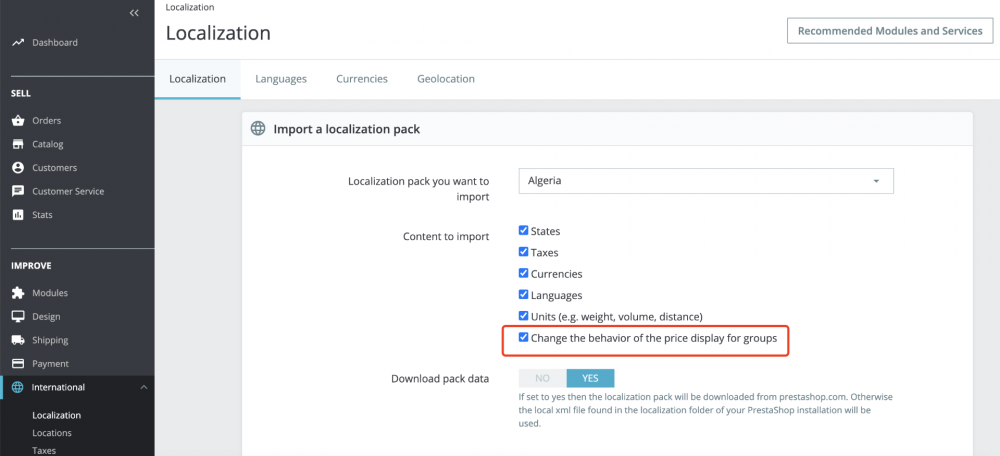The height and width of the screenshot is (456, 1000).
Task: Uncheck the States checkbox
Action: (524, 231)
